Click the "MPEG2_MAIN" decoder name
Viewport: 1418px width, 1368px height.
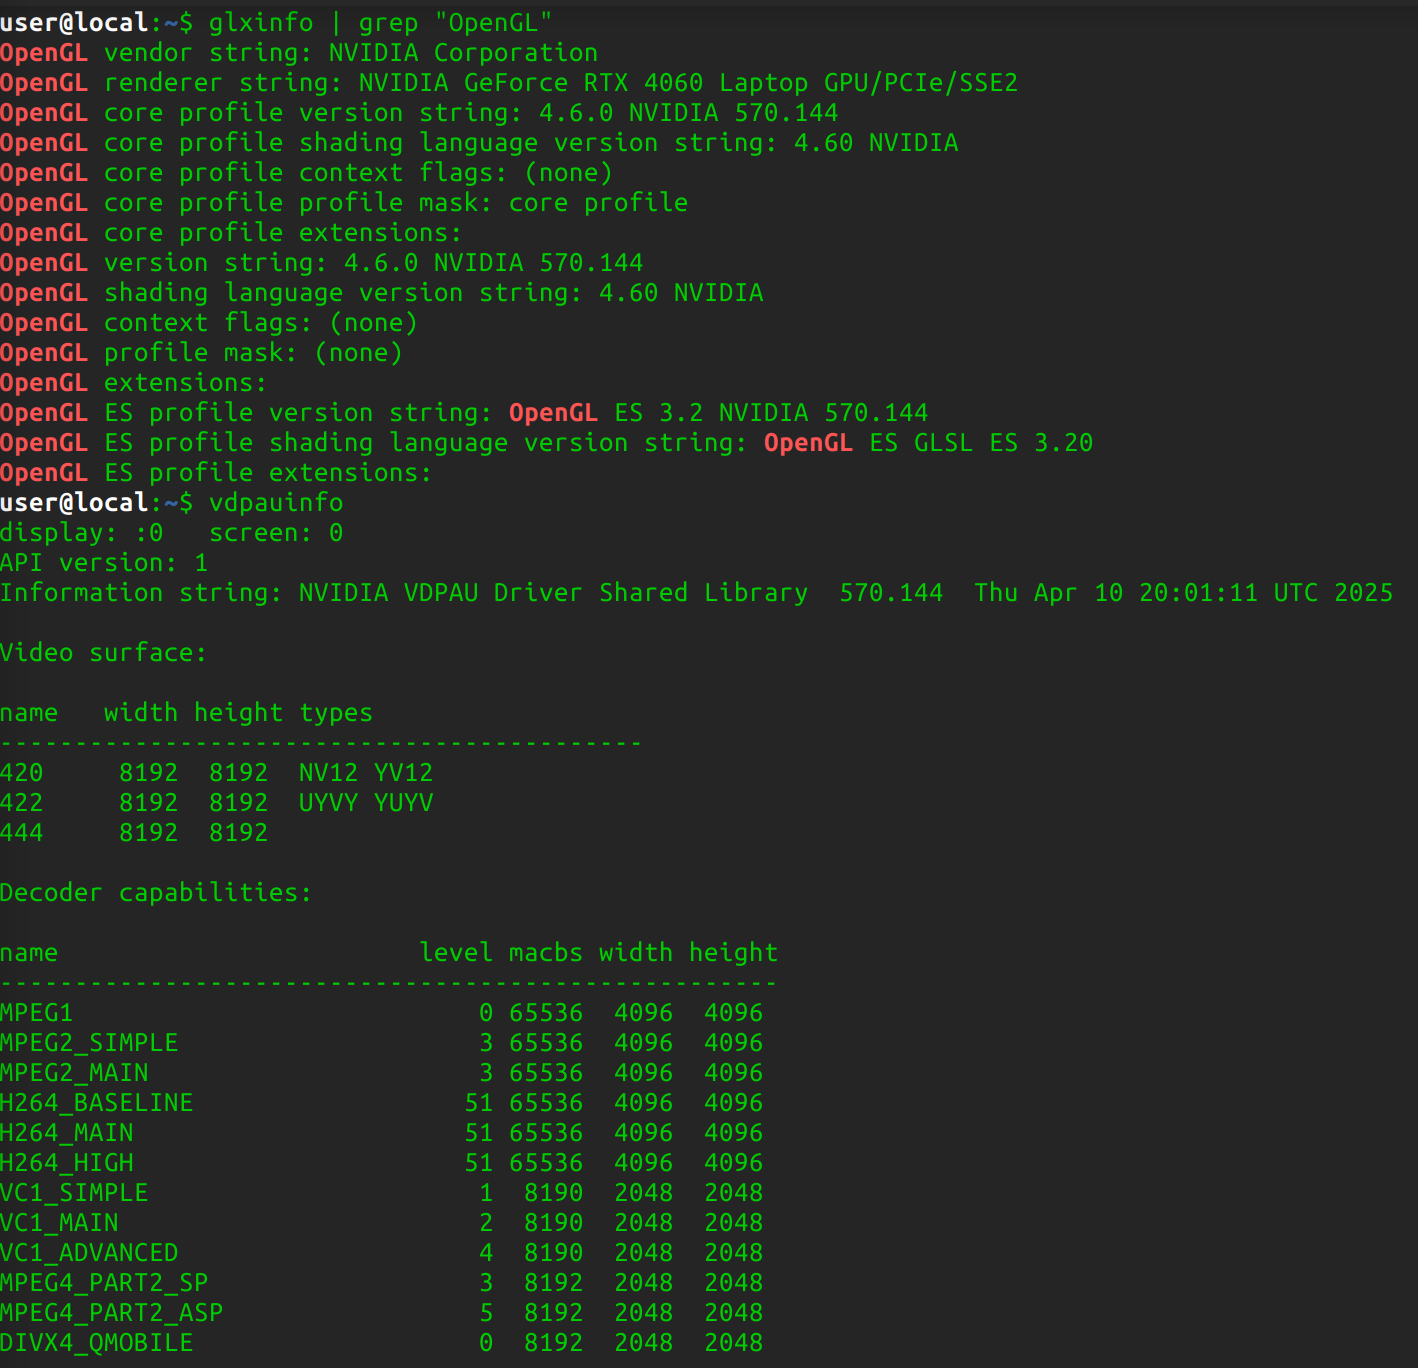click(x=74, y=1073)
